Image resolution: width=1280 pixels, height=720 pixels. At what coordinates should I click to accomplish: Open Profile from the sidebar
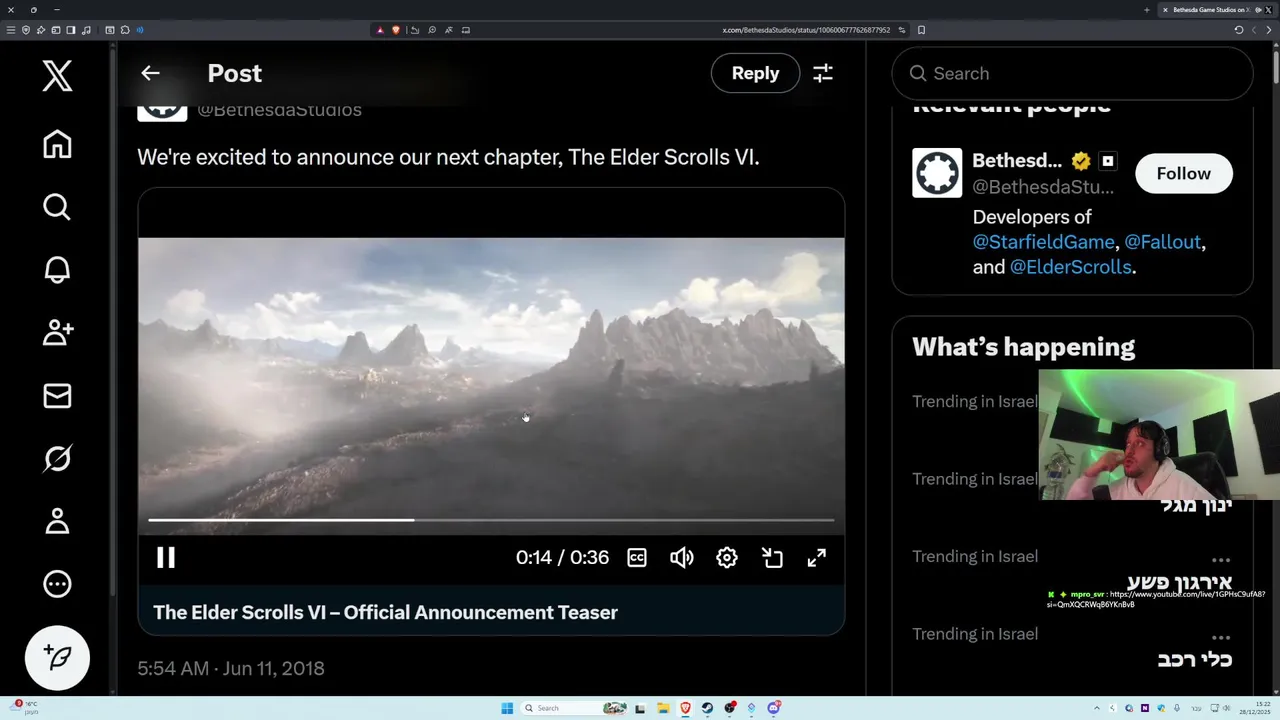(x=57, y=521)
